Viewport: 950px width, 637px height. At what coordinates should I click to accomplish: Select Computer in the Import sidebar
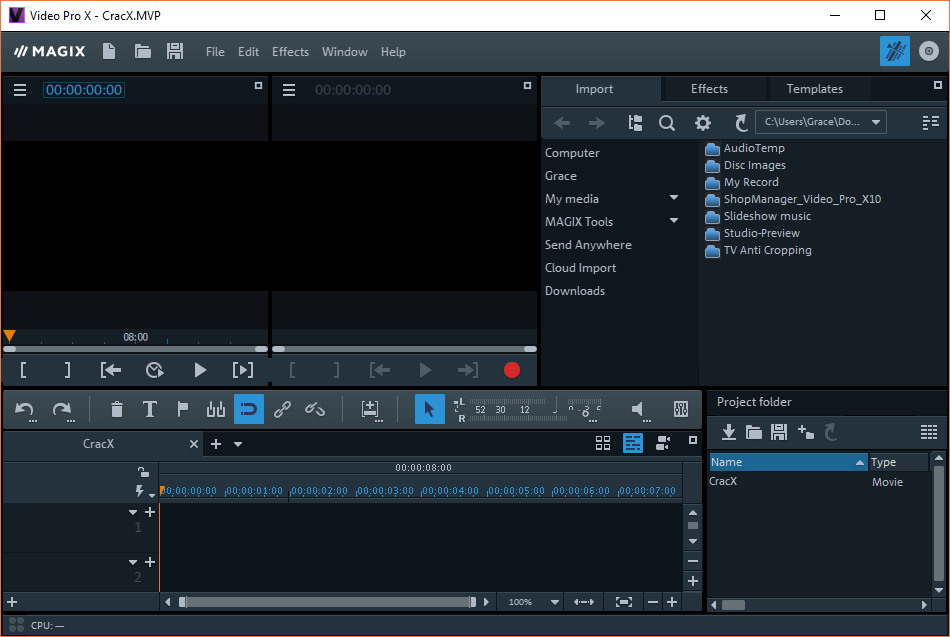572,153
